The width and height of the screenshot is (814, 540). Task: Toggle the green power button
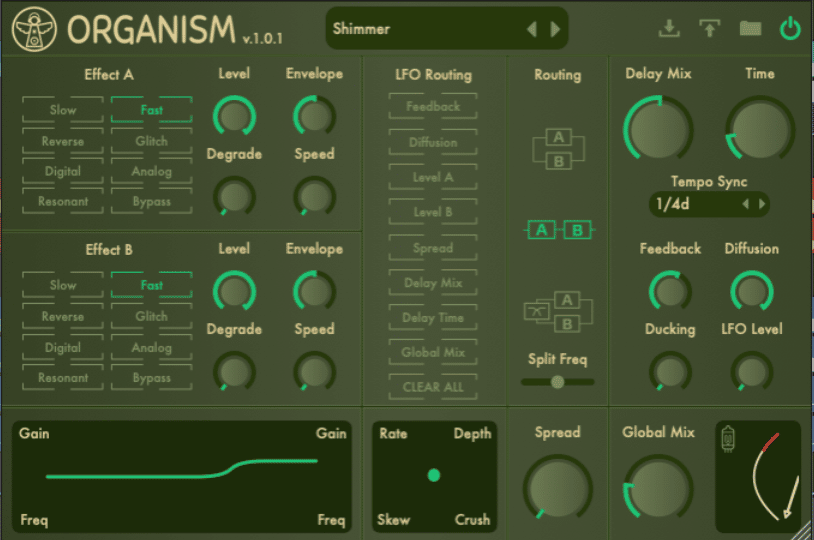click(790, 29)
